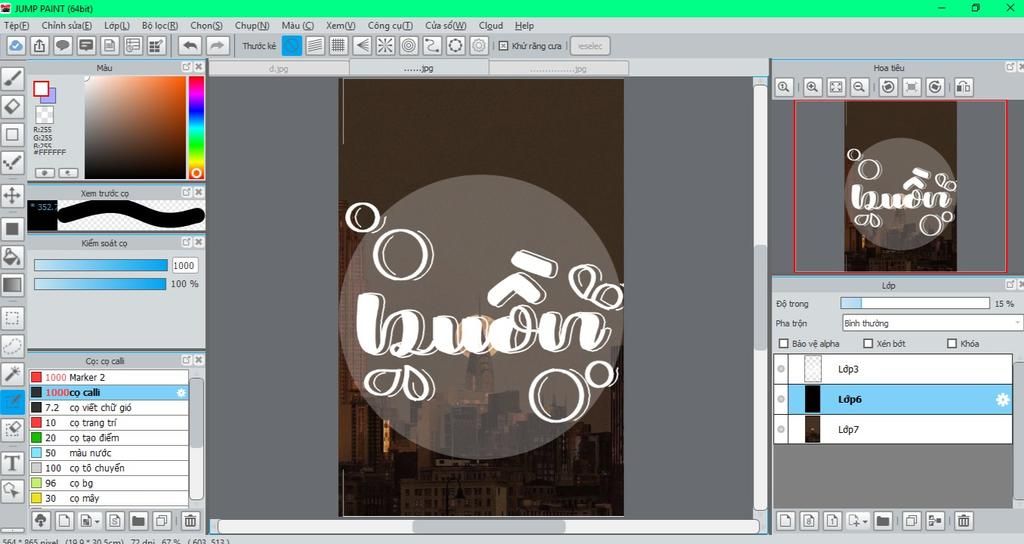
Task: Click the navigator preview thumbnail
Action: 901,186
